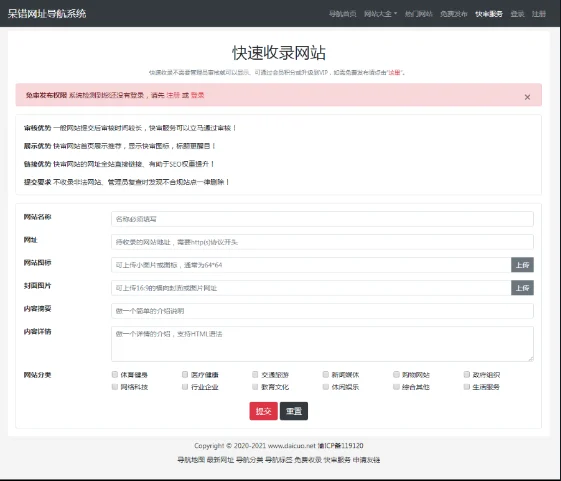This screenshot has width=561, height=481.
Task: Check the 生活服务 category checkbox
Action: [467, 387]
